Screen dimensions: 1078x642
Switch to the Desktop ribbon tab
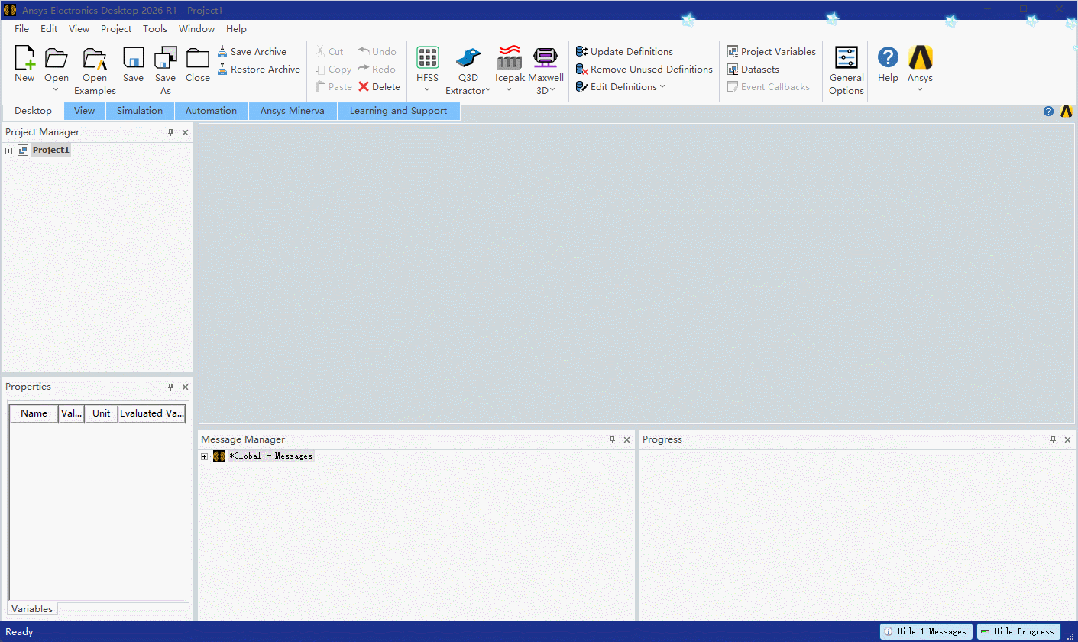pyautogui.click(x=32, y=111)
